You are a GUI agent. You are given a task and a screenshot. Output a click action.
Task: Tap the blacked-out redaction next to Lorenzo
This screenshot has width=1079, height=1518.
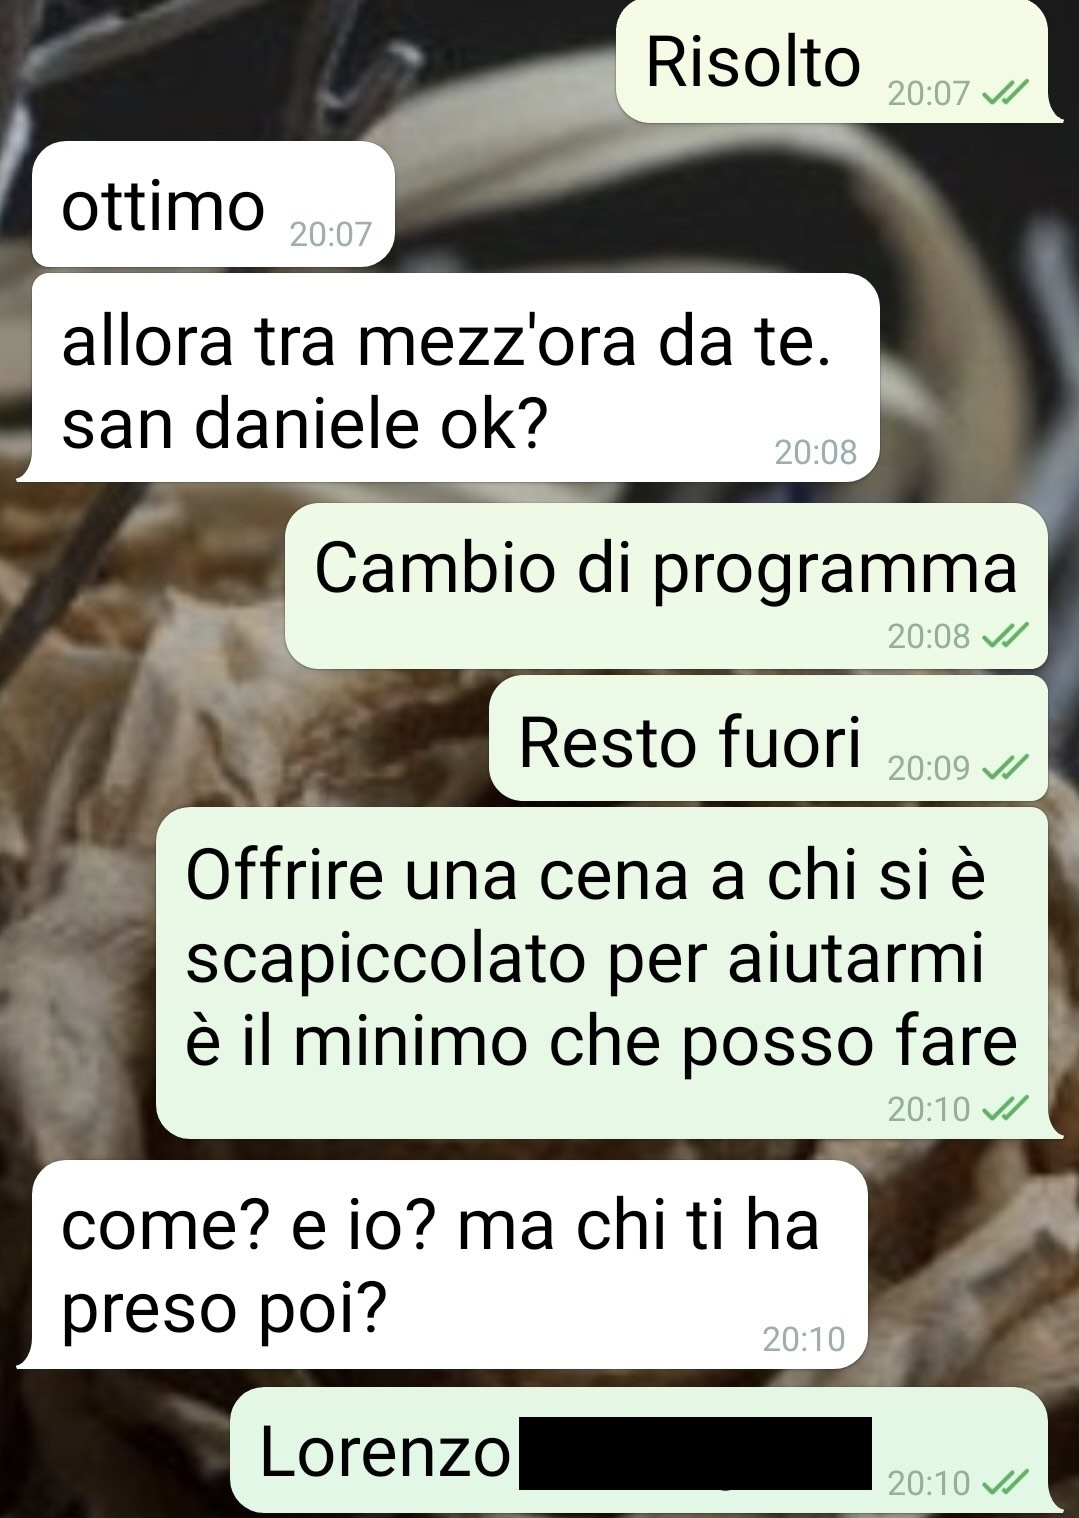pyautogui.click(x=695, y=1453)
